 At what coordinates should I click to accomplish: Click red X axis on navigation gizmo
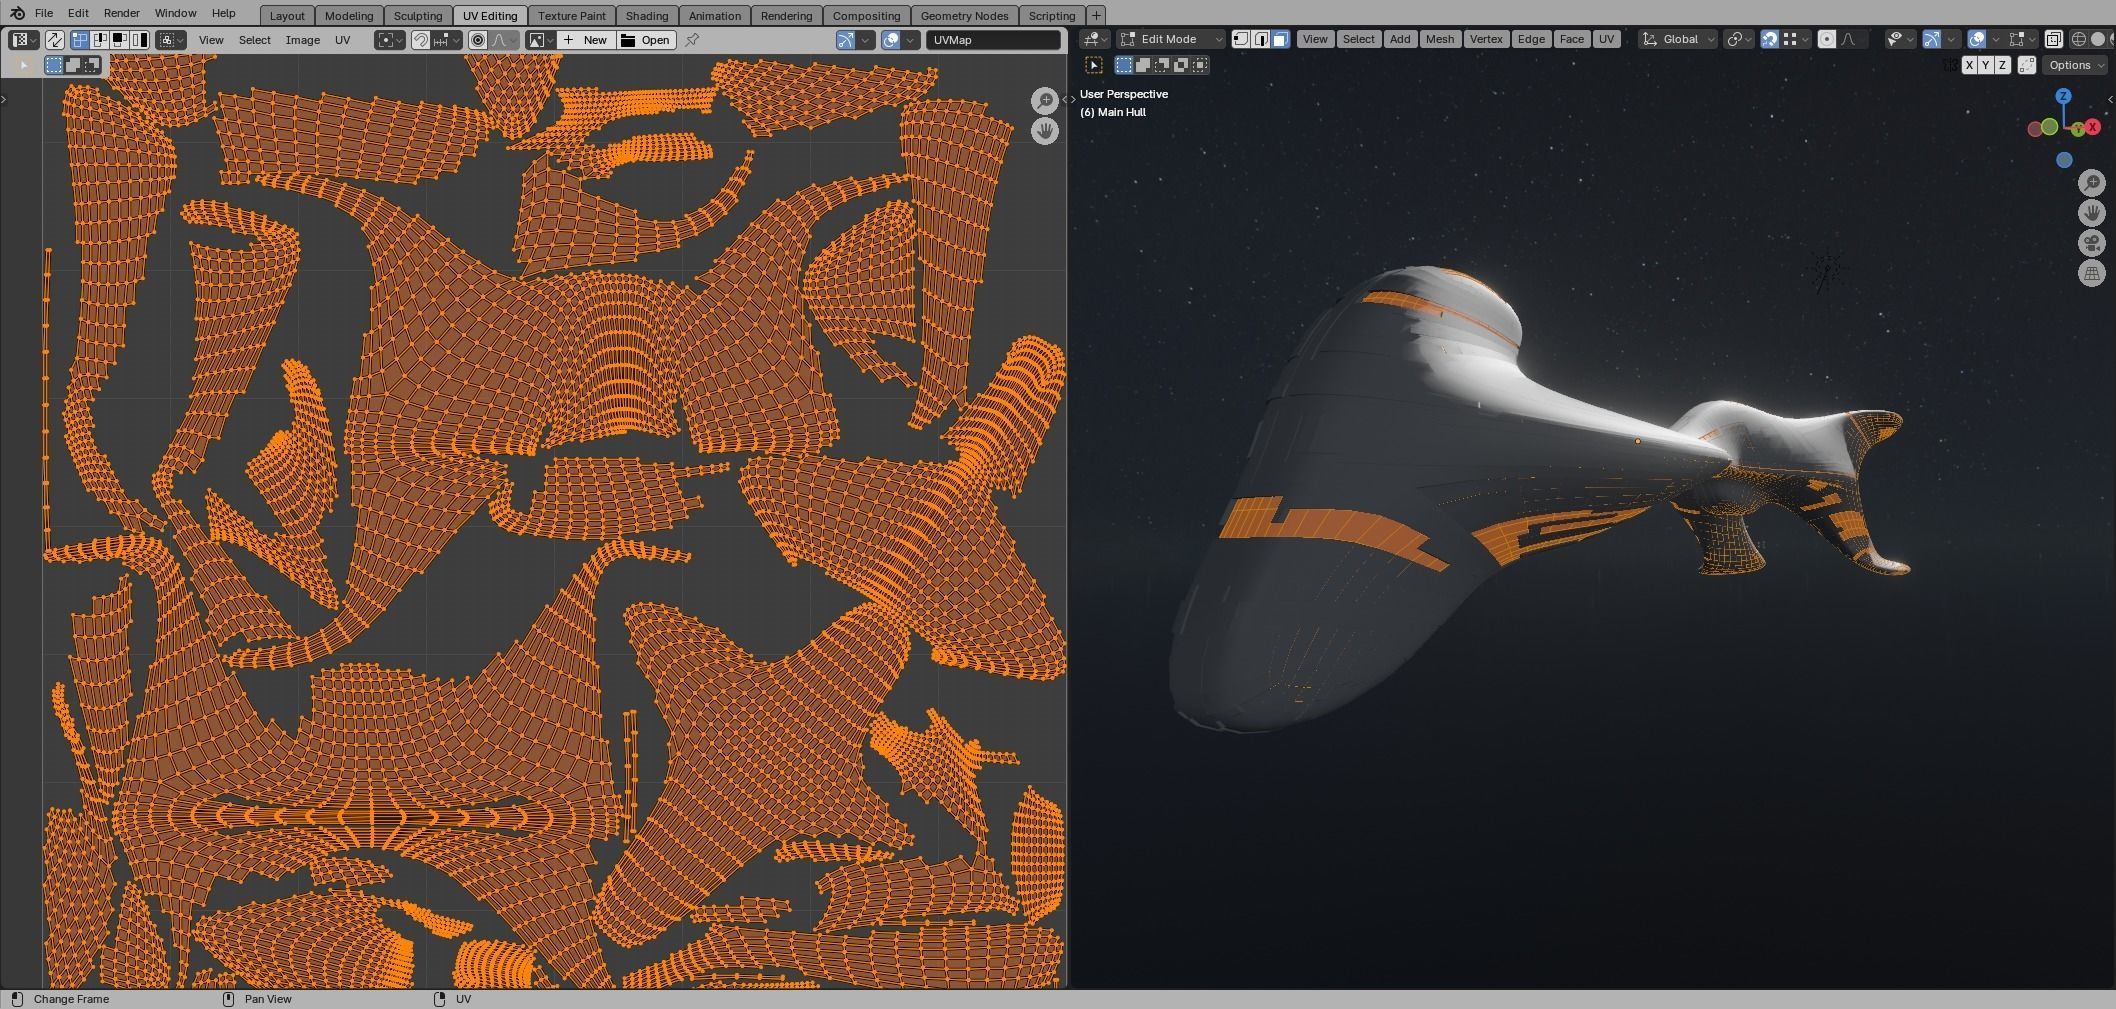click(x=2092, y=127)
